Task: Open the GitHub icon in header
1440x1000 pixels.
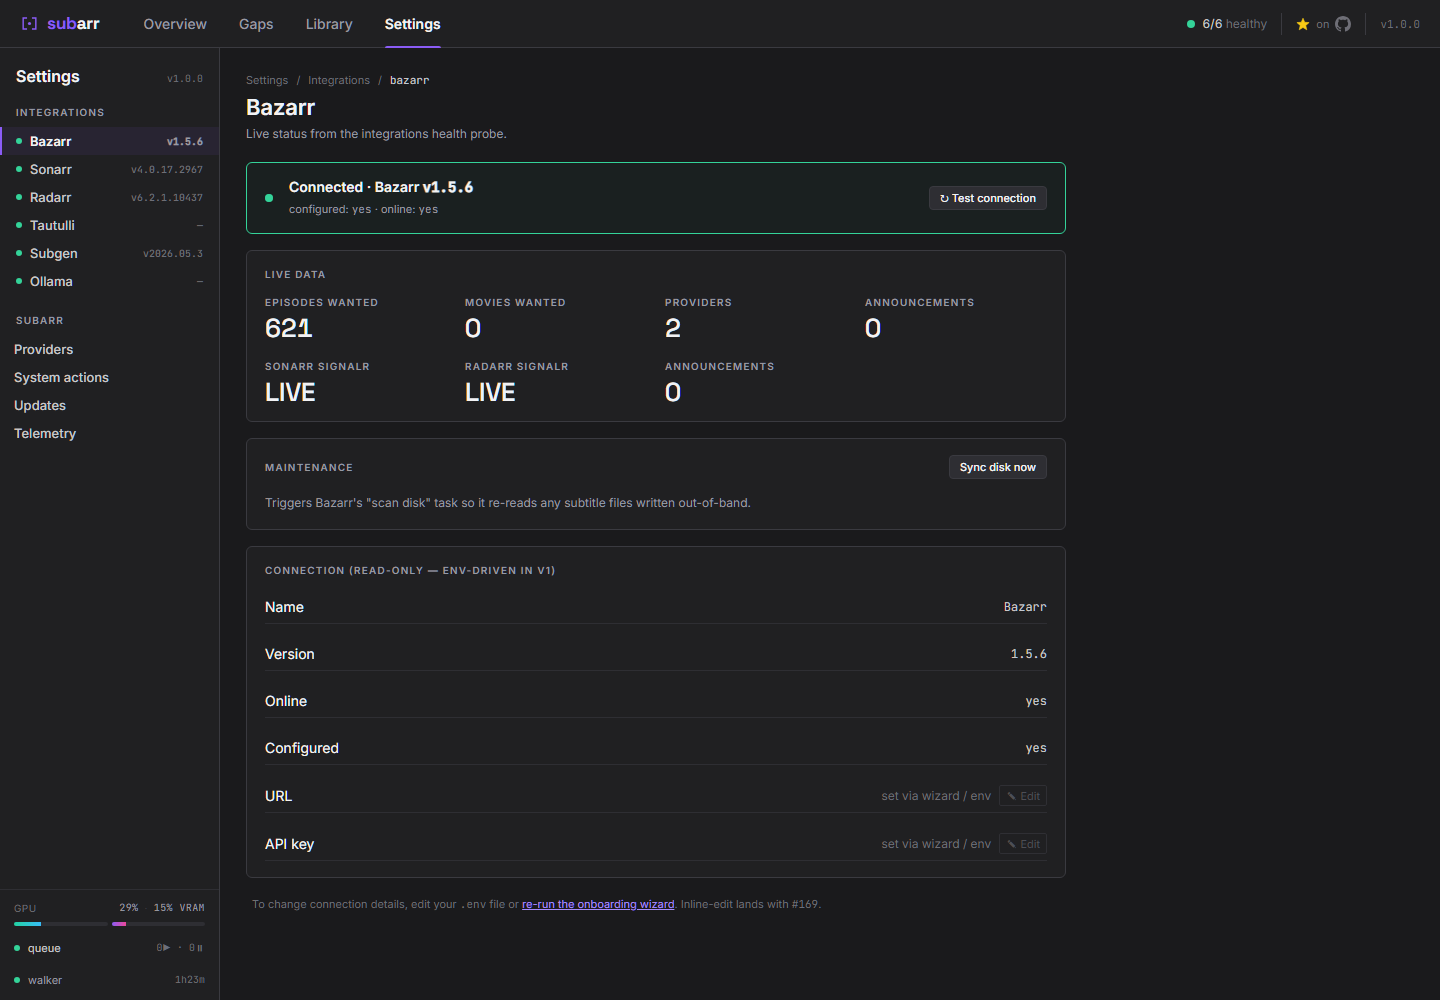Action: coord(1343,24)
